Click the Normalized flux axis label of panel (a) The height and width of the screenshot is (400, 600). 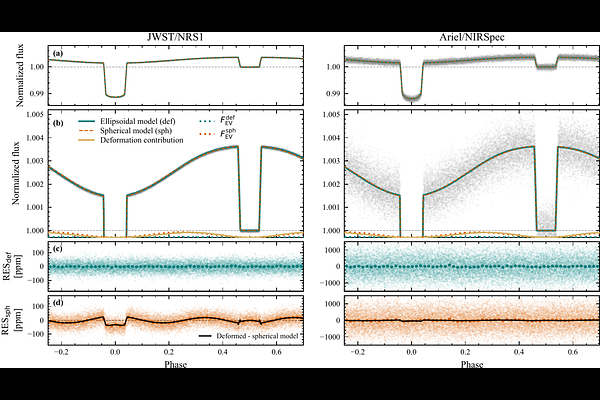pyautogui.click(x=20, y=75)
